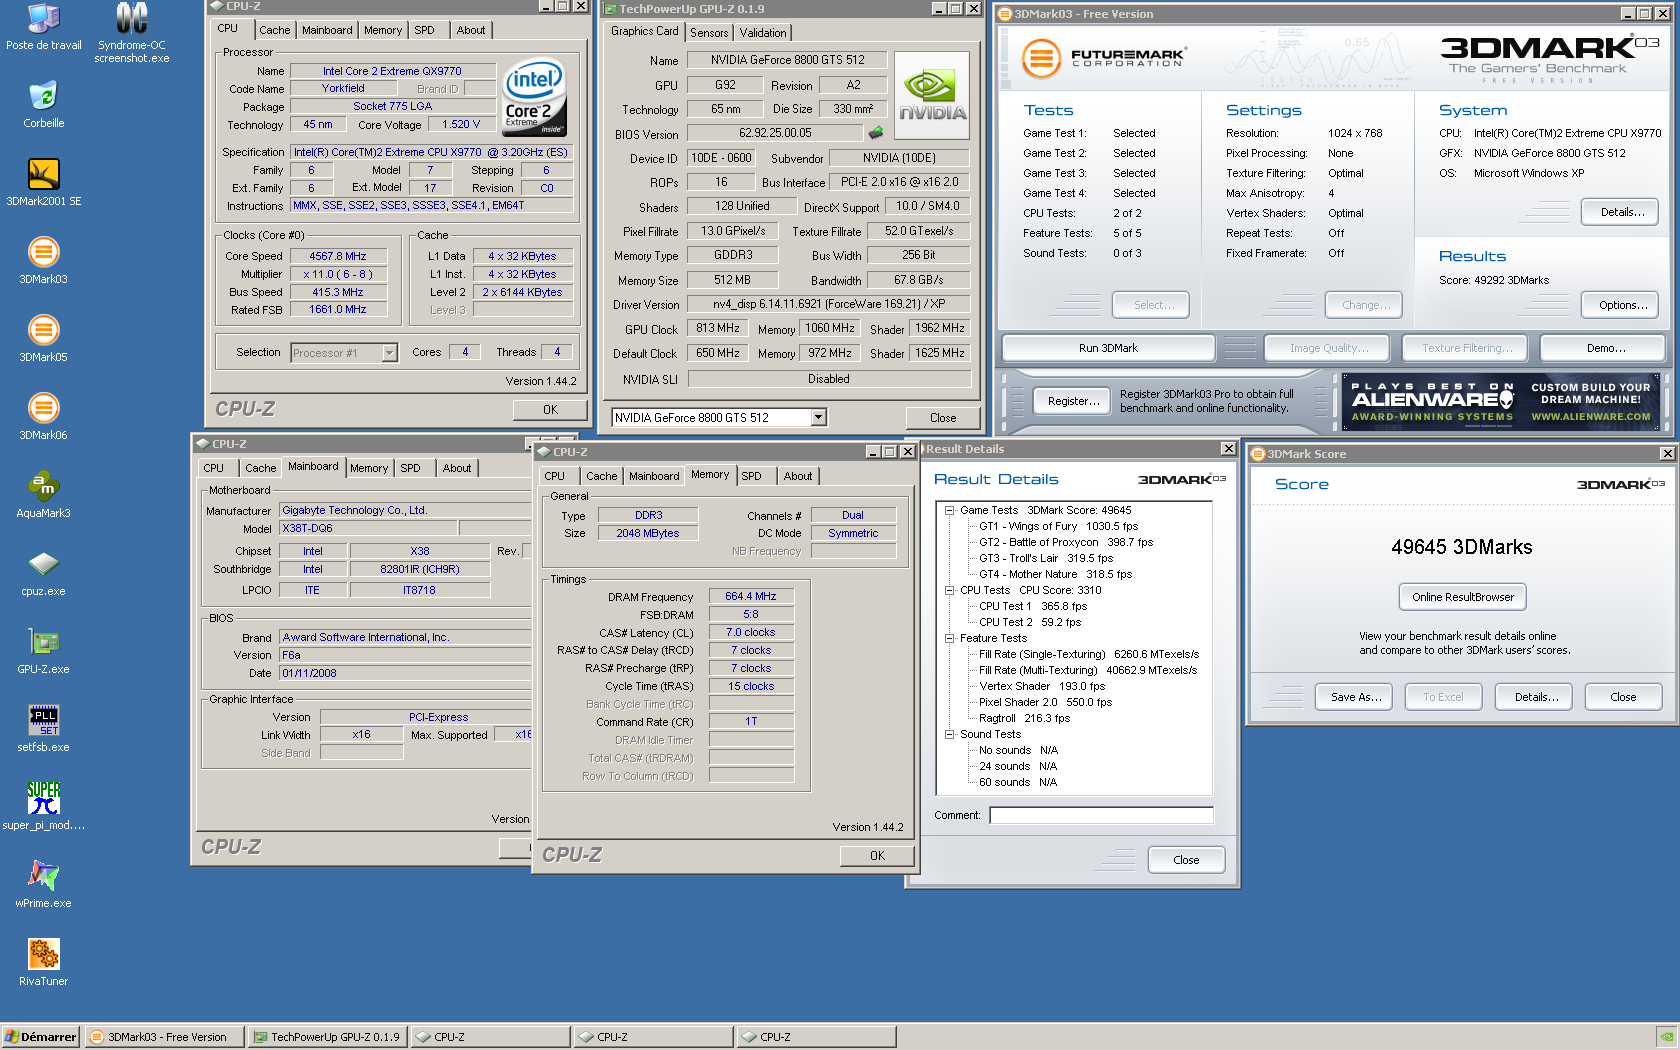Open Poste de travail desktop icon
Screen dimensions: 1680x1050
point(43,27)
